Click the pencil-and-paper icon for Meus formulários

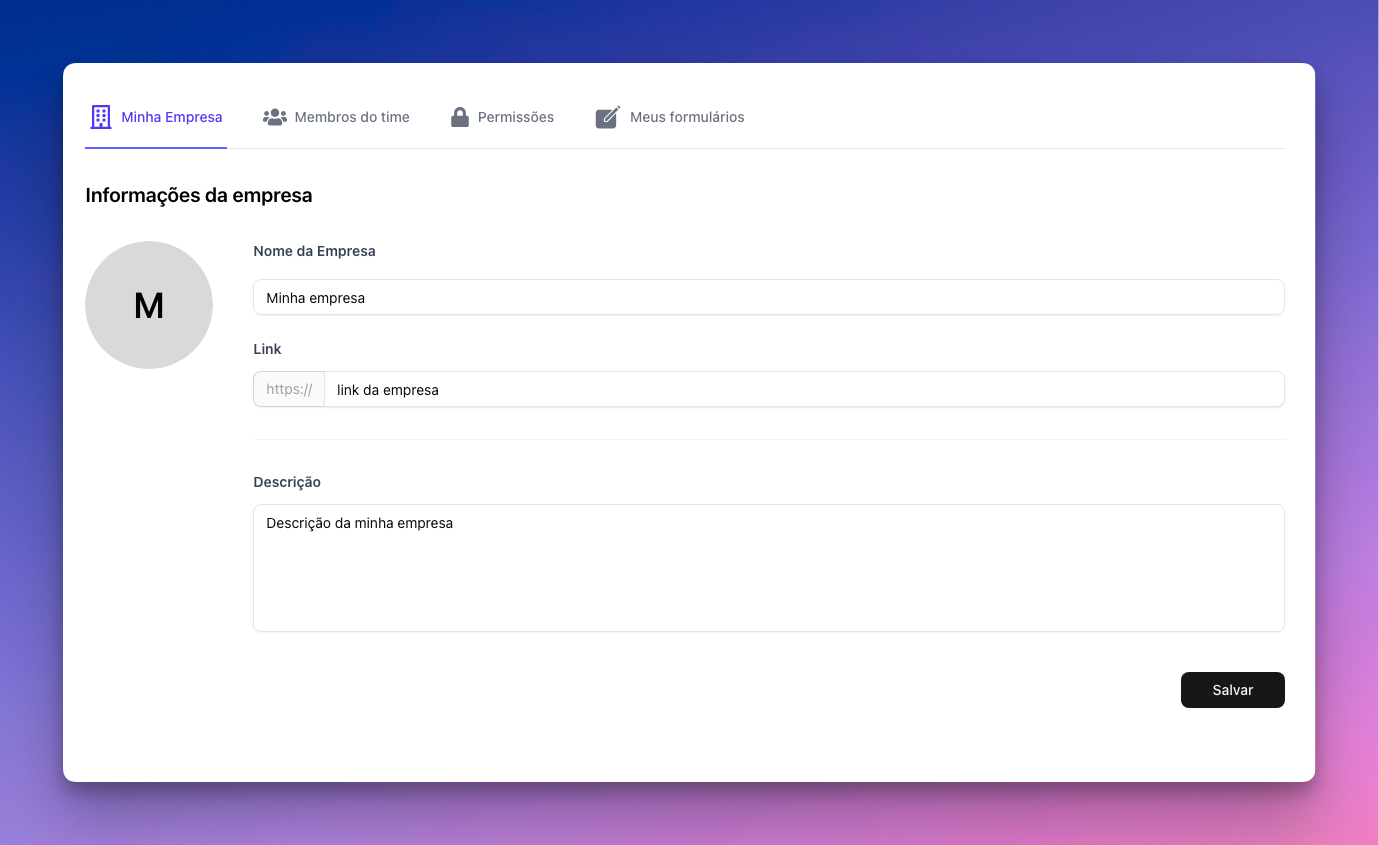click(x=607, y=117)
